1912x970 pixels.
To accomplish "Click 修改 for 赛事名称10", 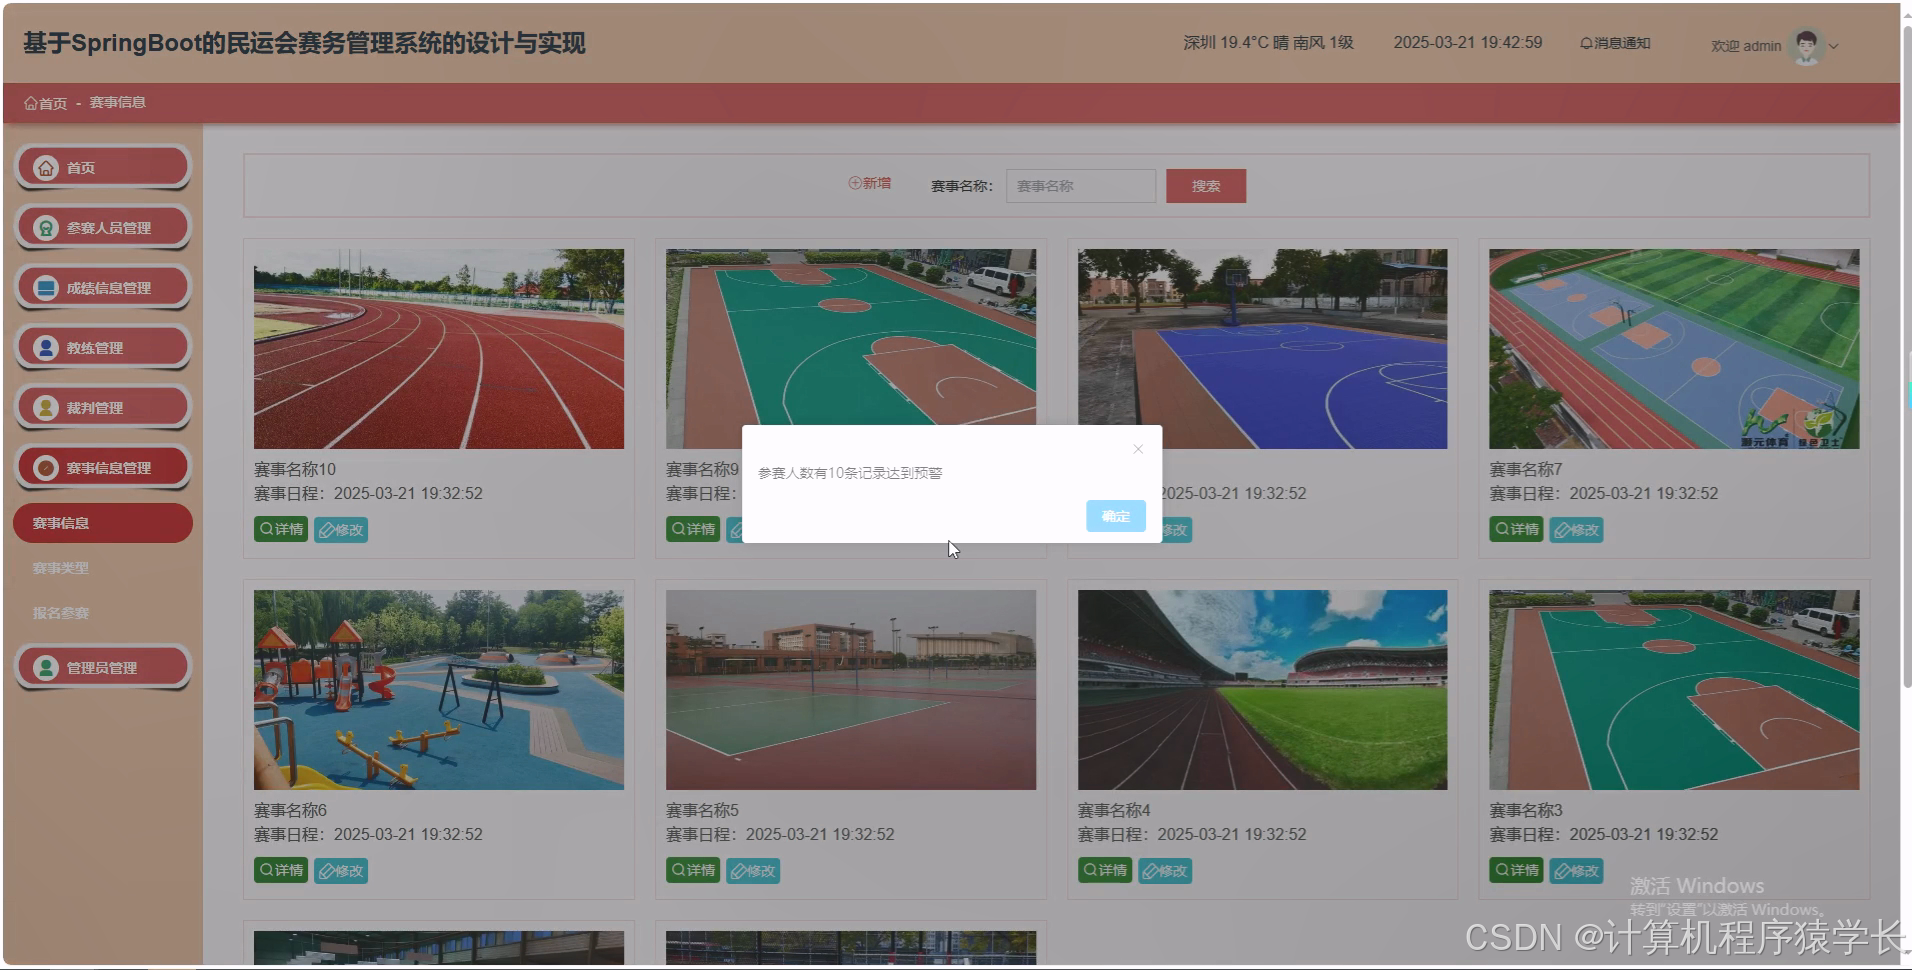I will [x=341, y=529].
